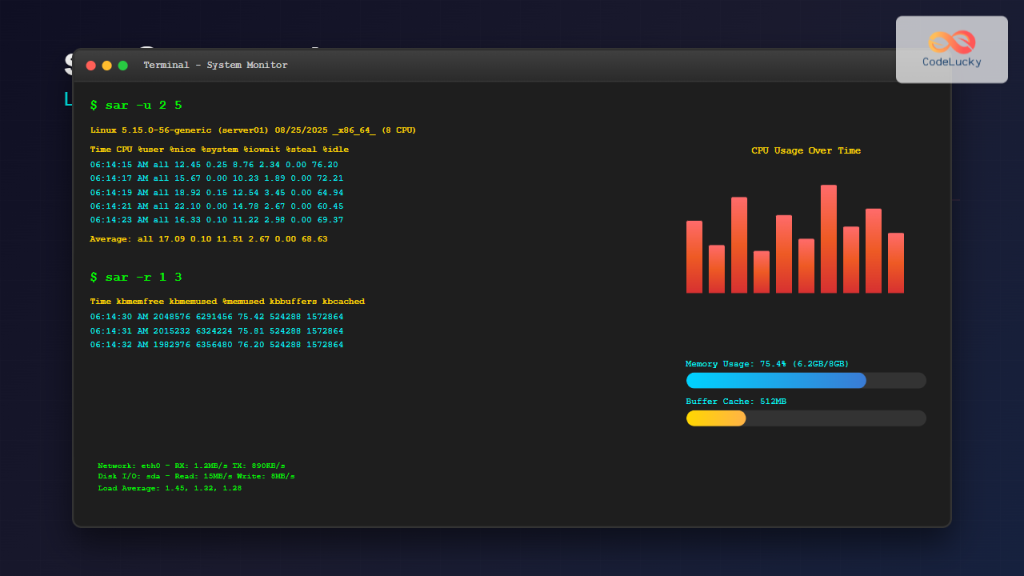Viewport: 1024px width, 576px height.
Task: Click the Buffer Cache 512MB progress indicator
Action: click(x=805, y=418)
